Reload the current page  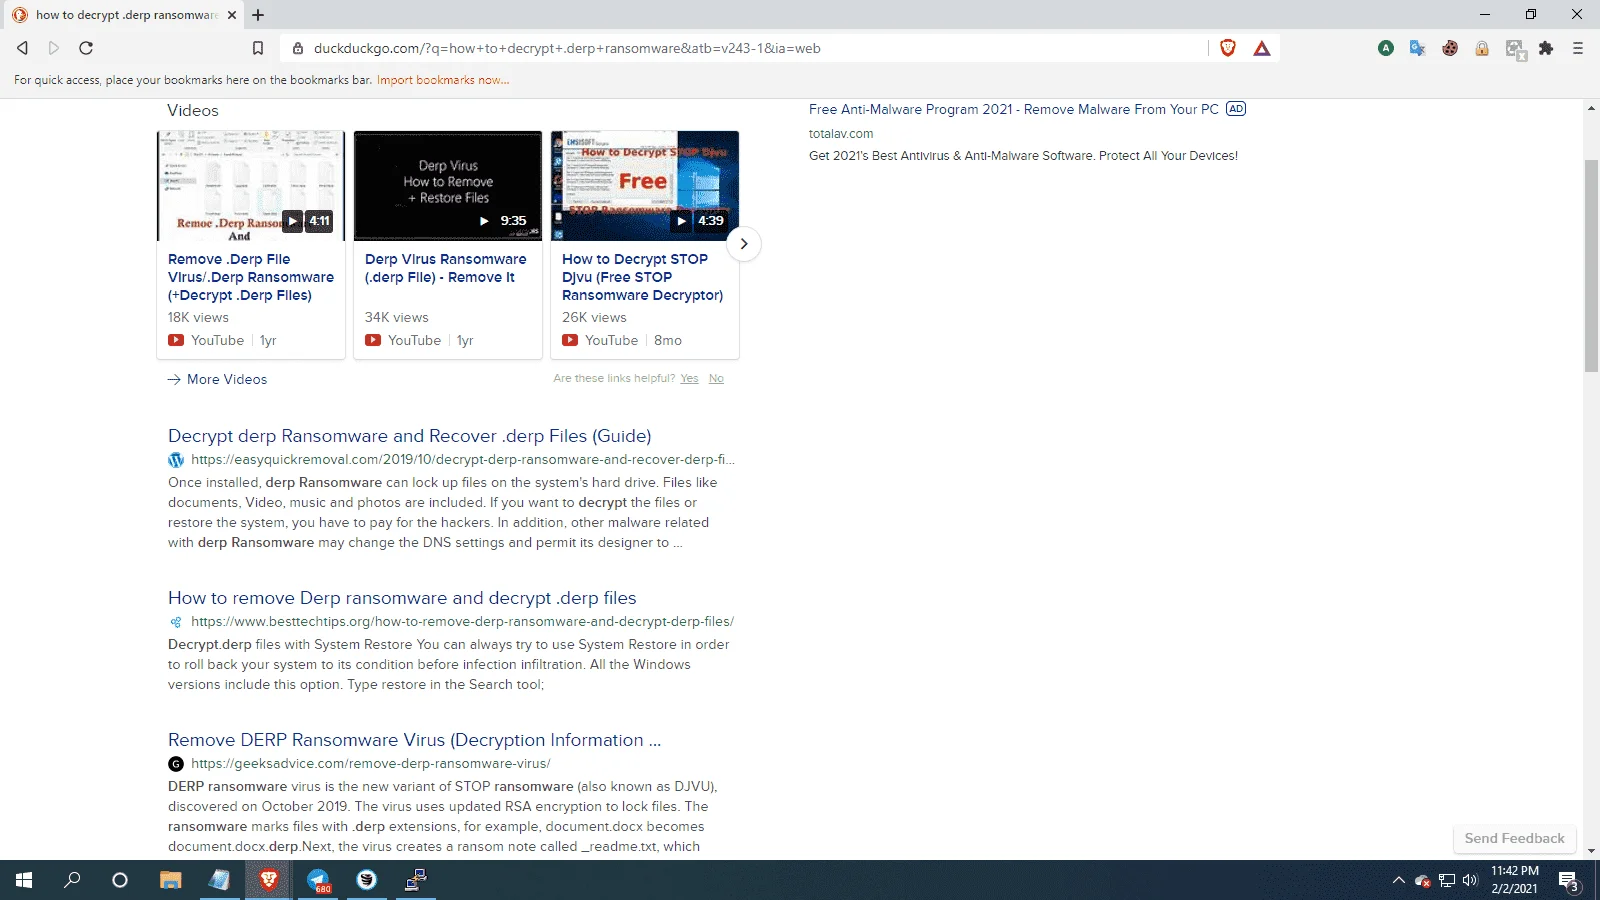[x=86, y=48]
